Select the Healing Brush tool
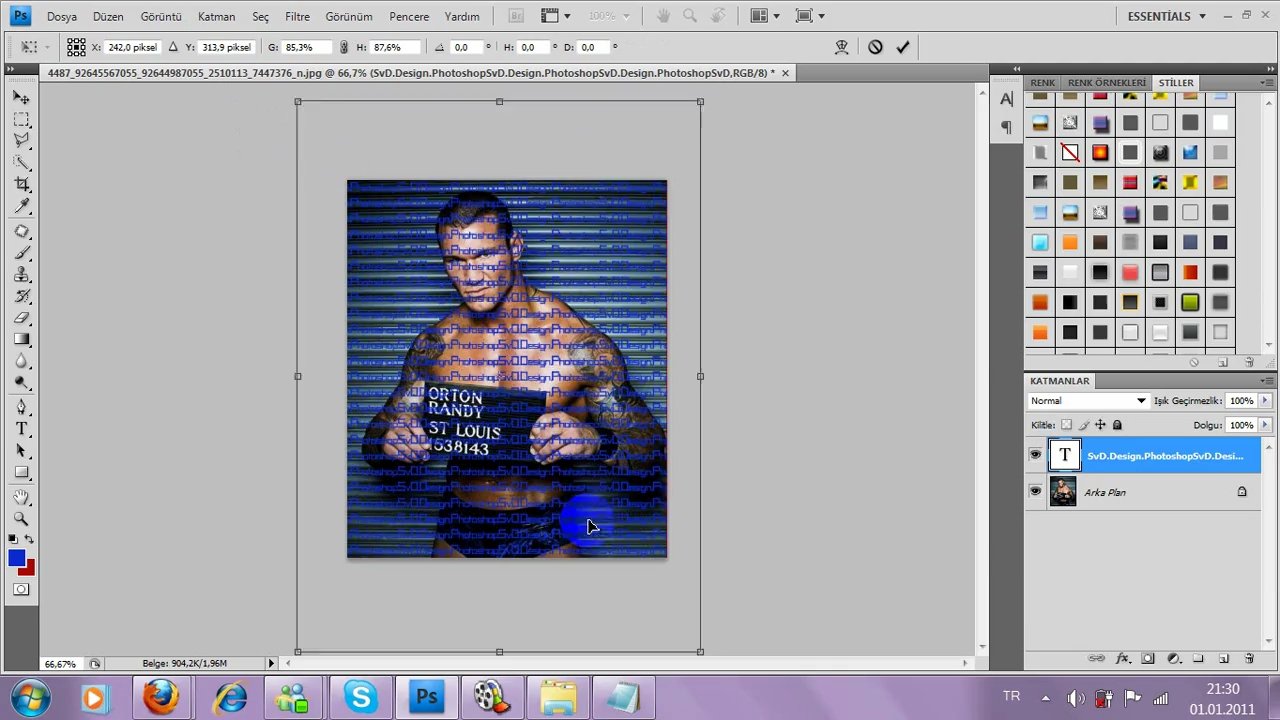 point(21,231)
